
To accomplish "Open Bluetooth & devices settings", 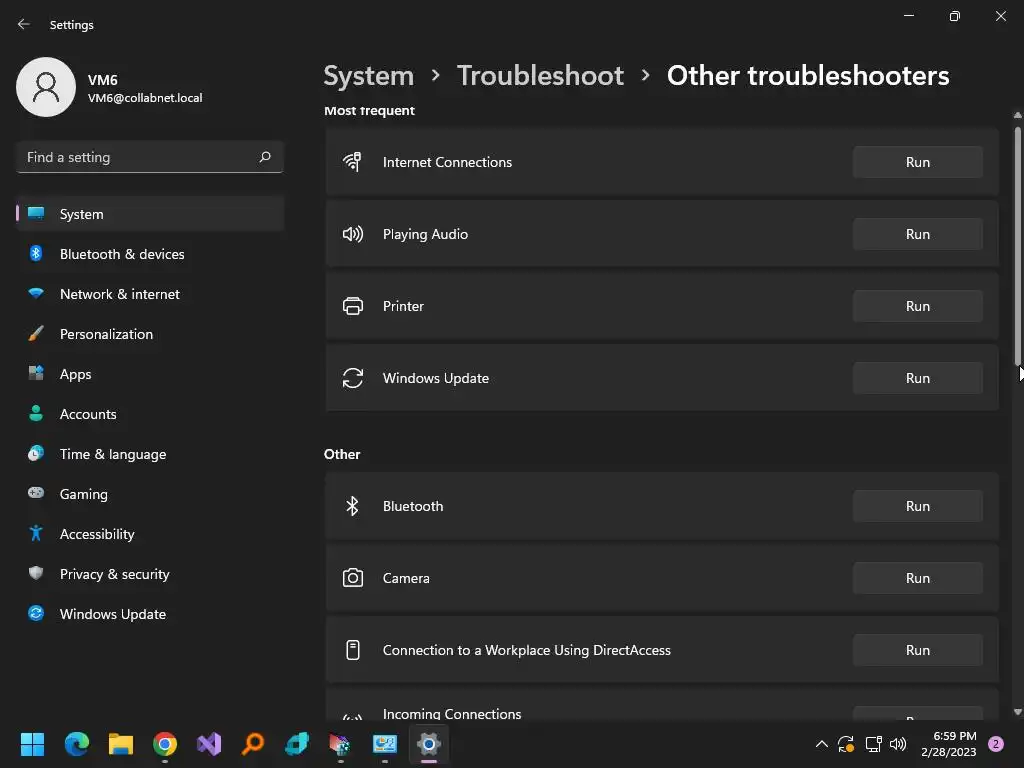I will tap(150, 254).
